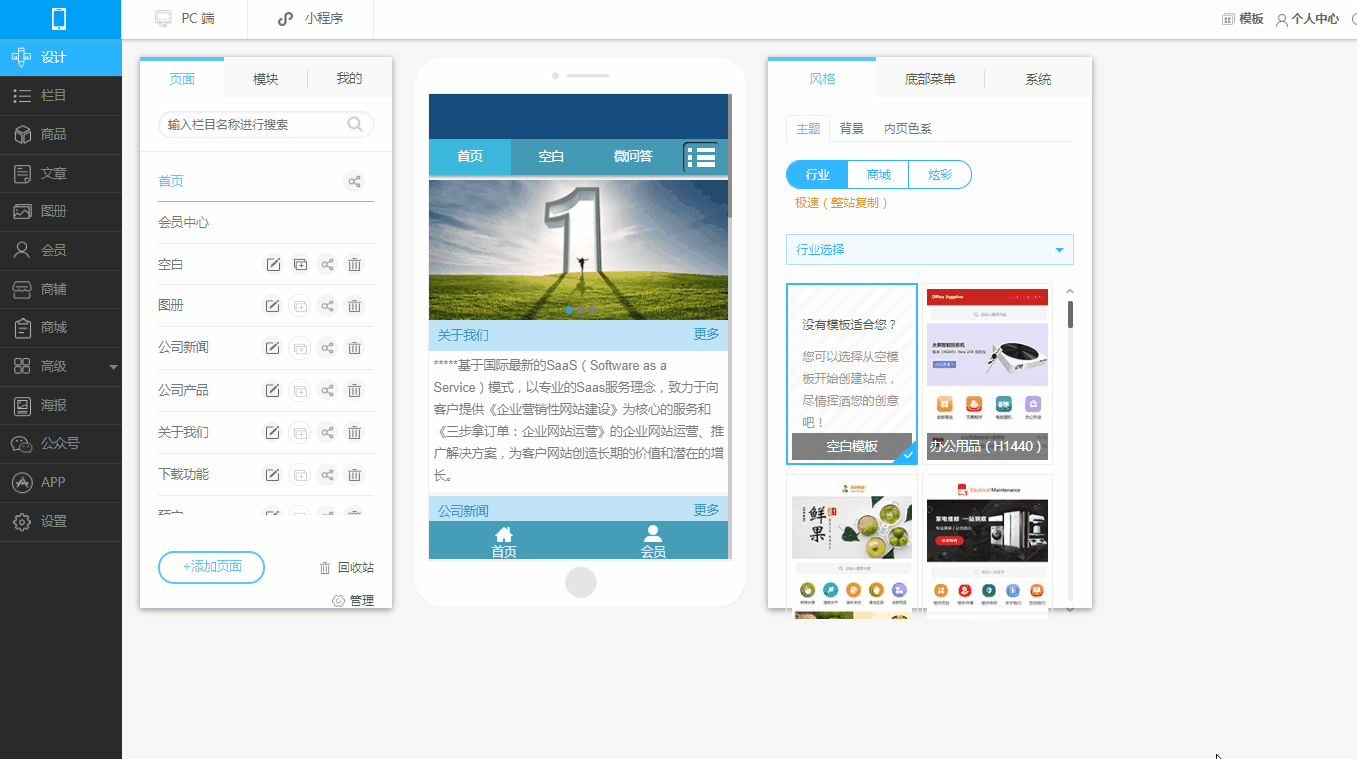
Task: Expand 高级 sidebar arrow
Action: (x=113, y=367)
